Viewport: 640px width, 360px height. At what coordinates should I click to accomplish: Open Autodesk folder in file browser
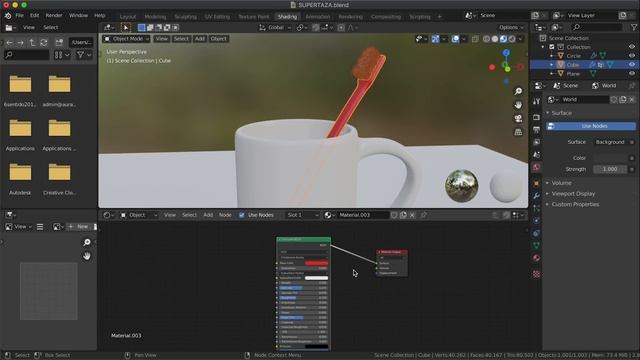20,178
